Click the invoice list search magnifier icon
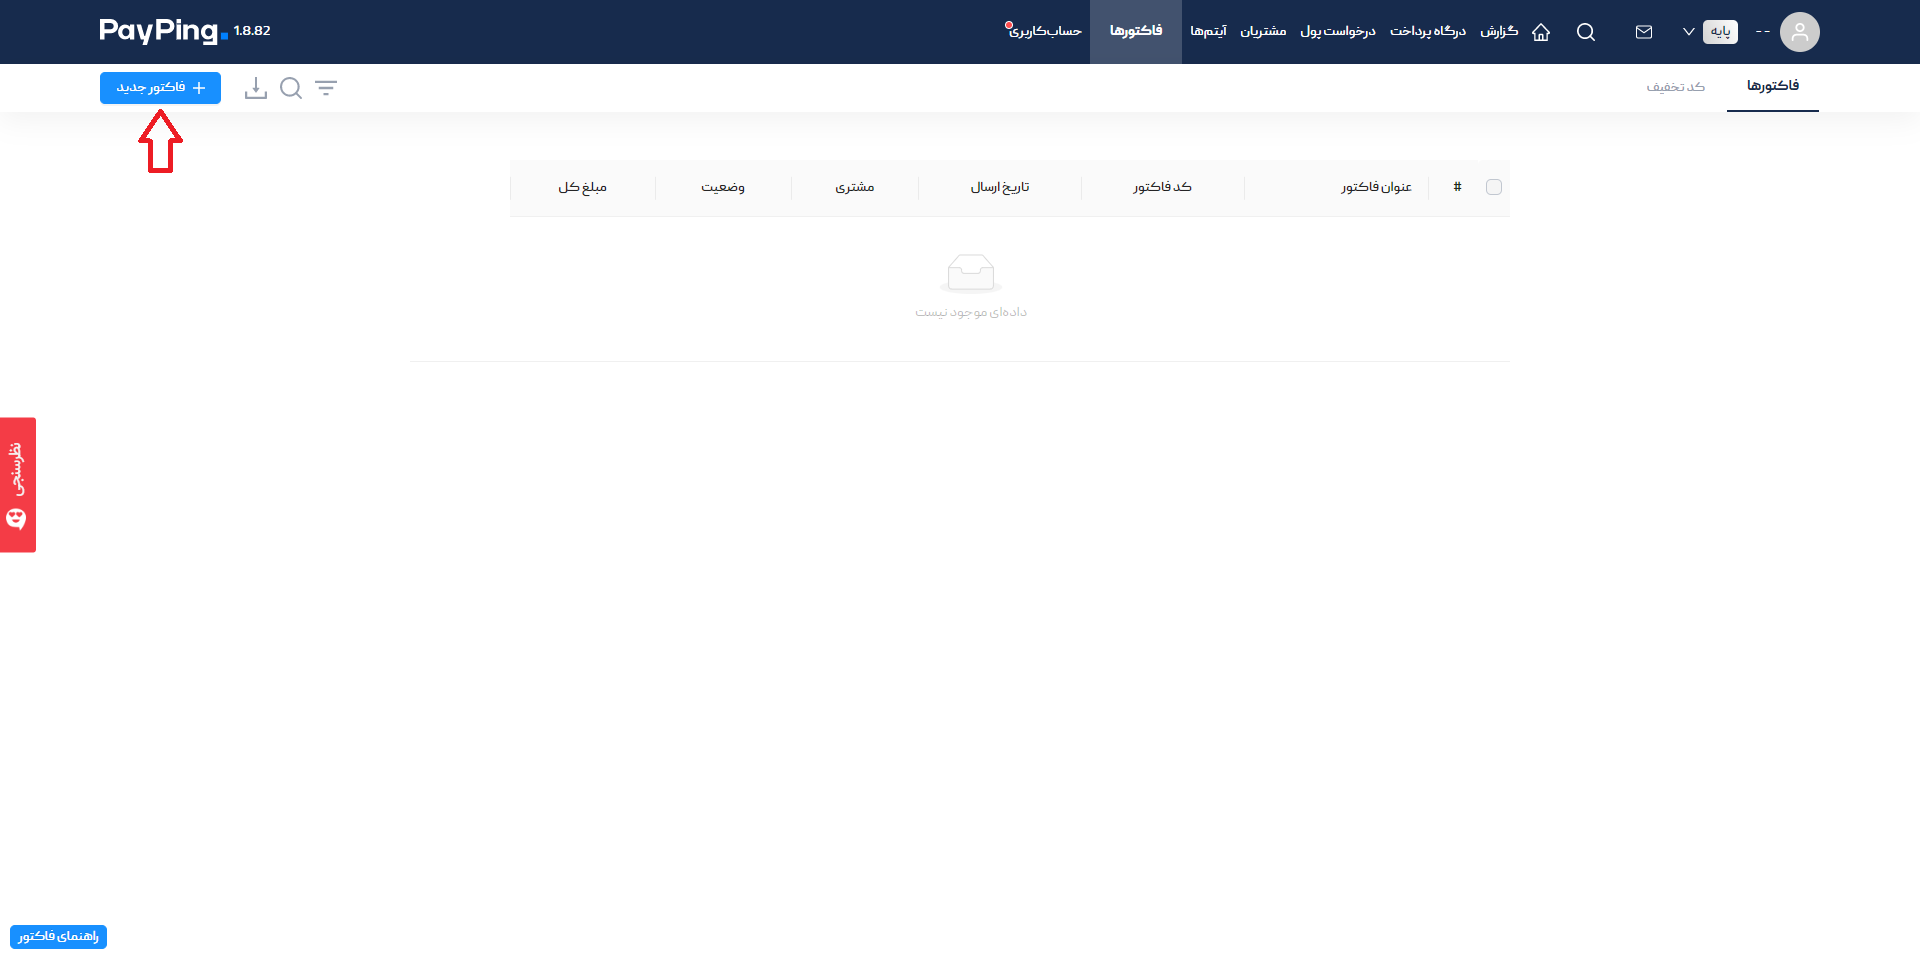The height and width of the screenshot is (969, 1920). coord(291,88)
